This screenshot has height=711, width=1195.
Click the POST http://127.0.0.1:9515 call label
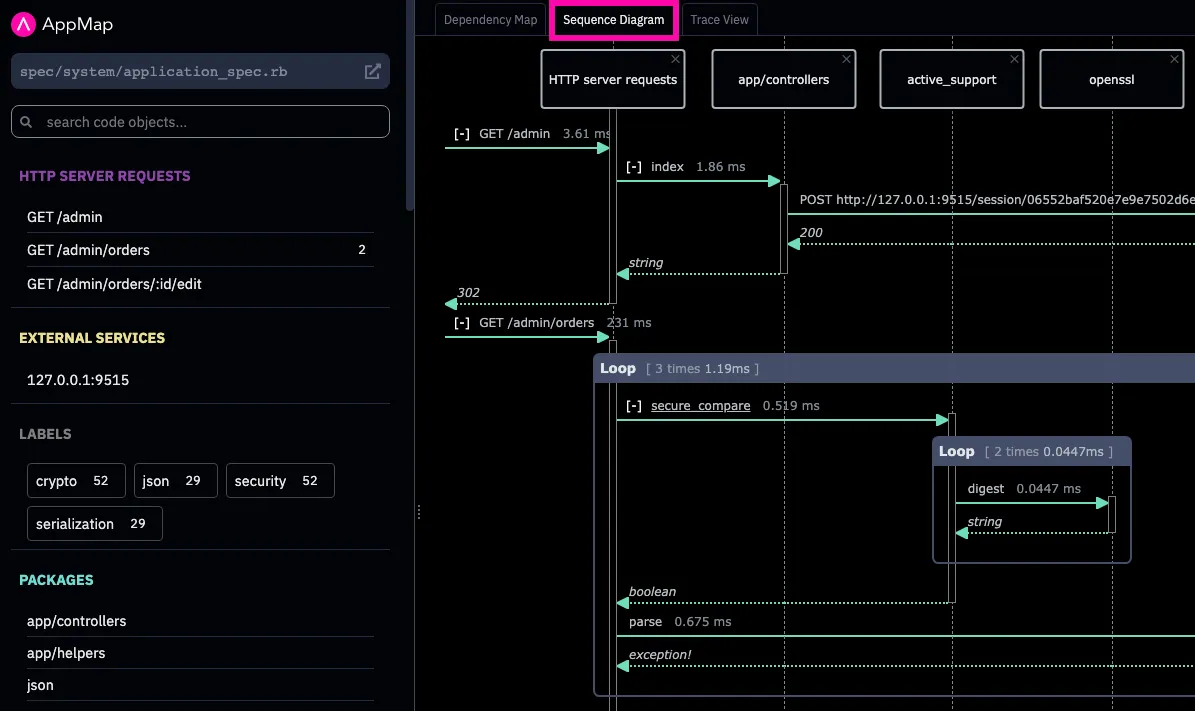997,200
